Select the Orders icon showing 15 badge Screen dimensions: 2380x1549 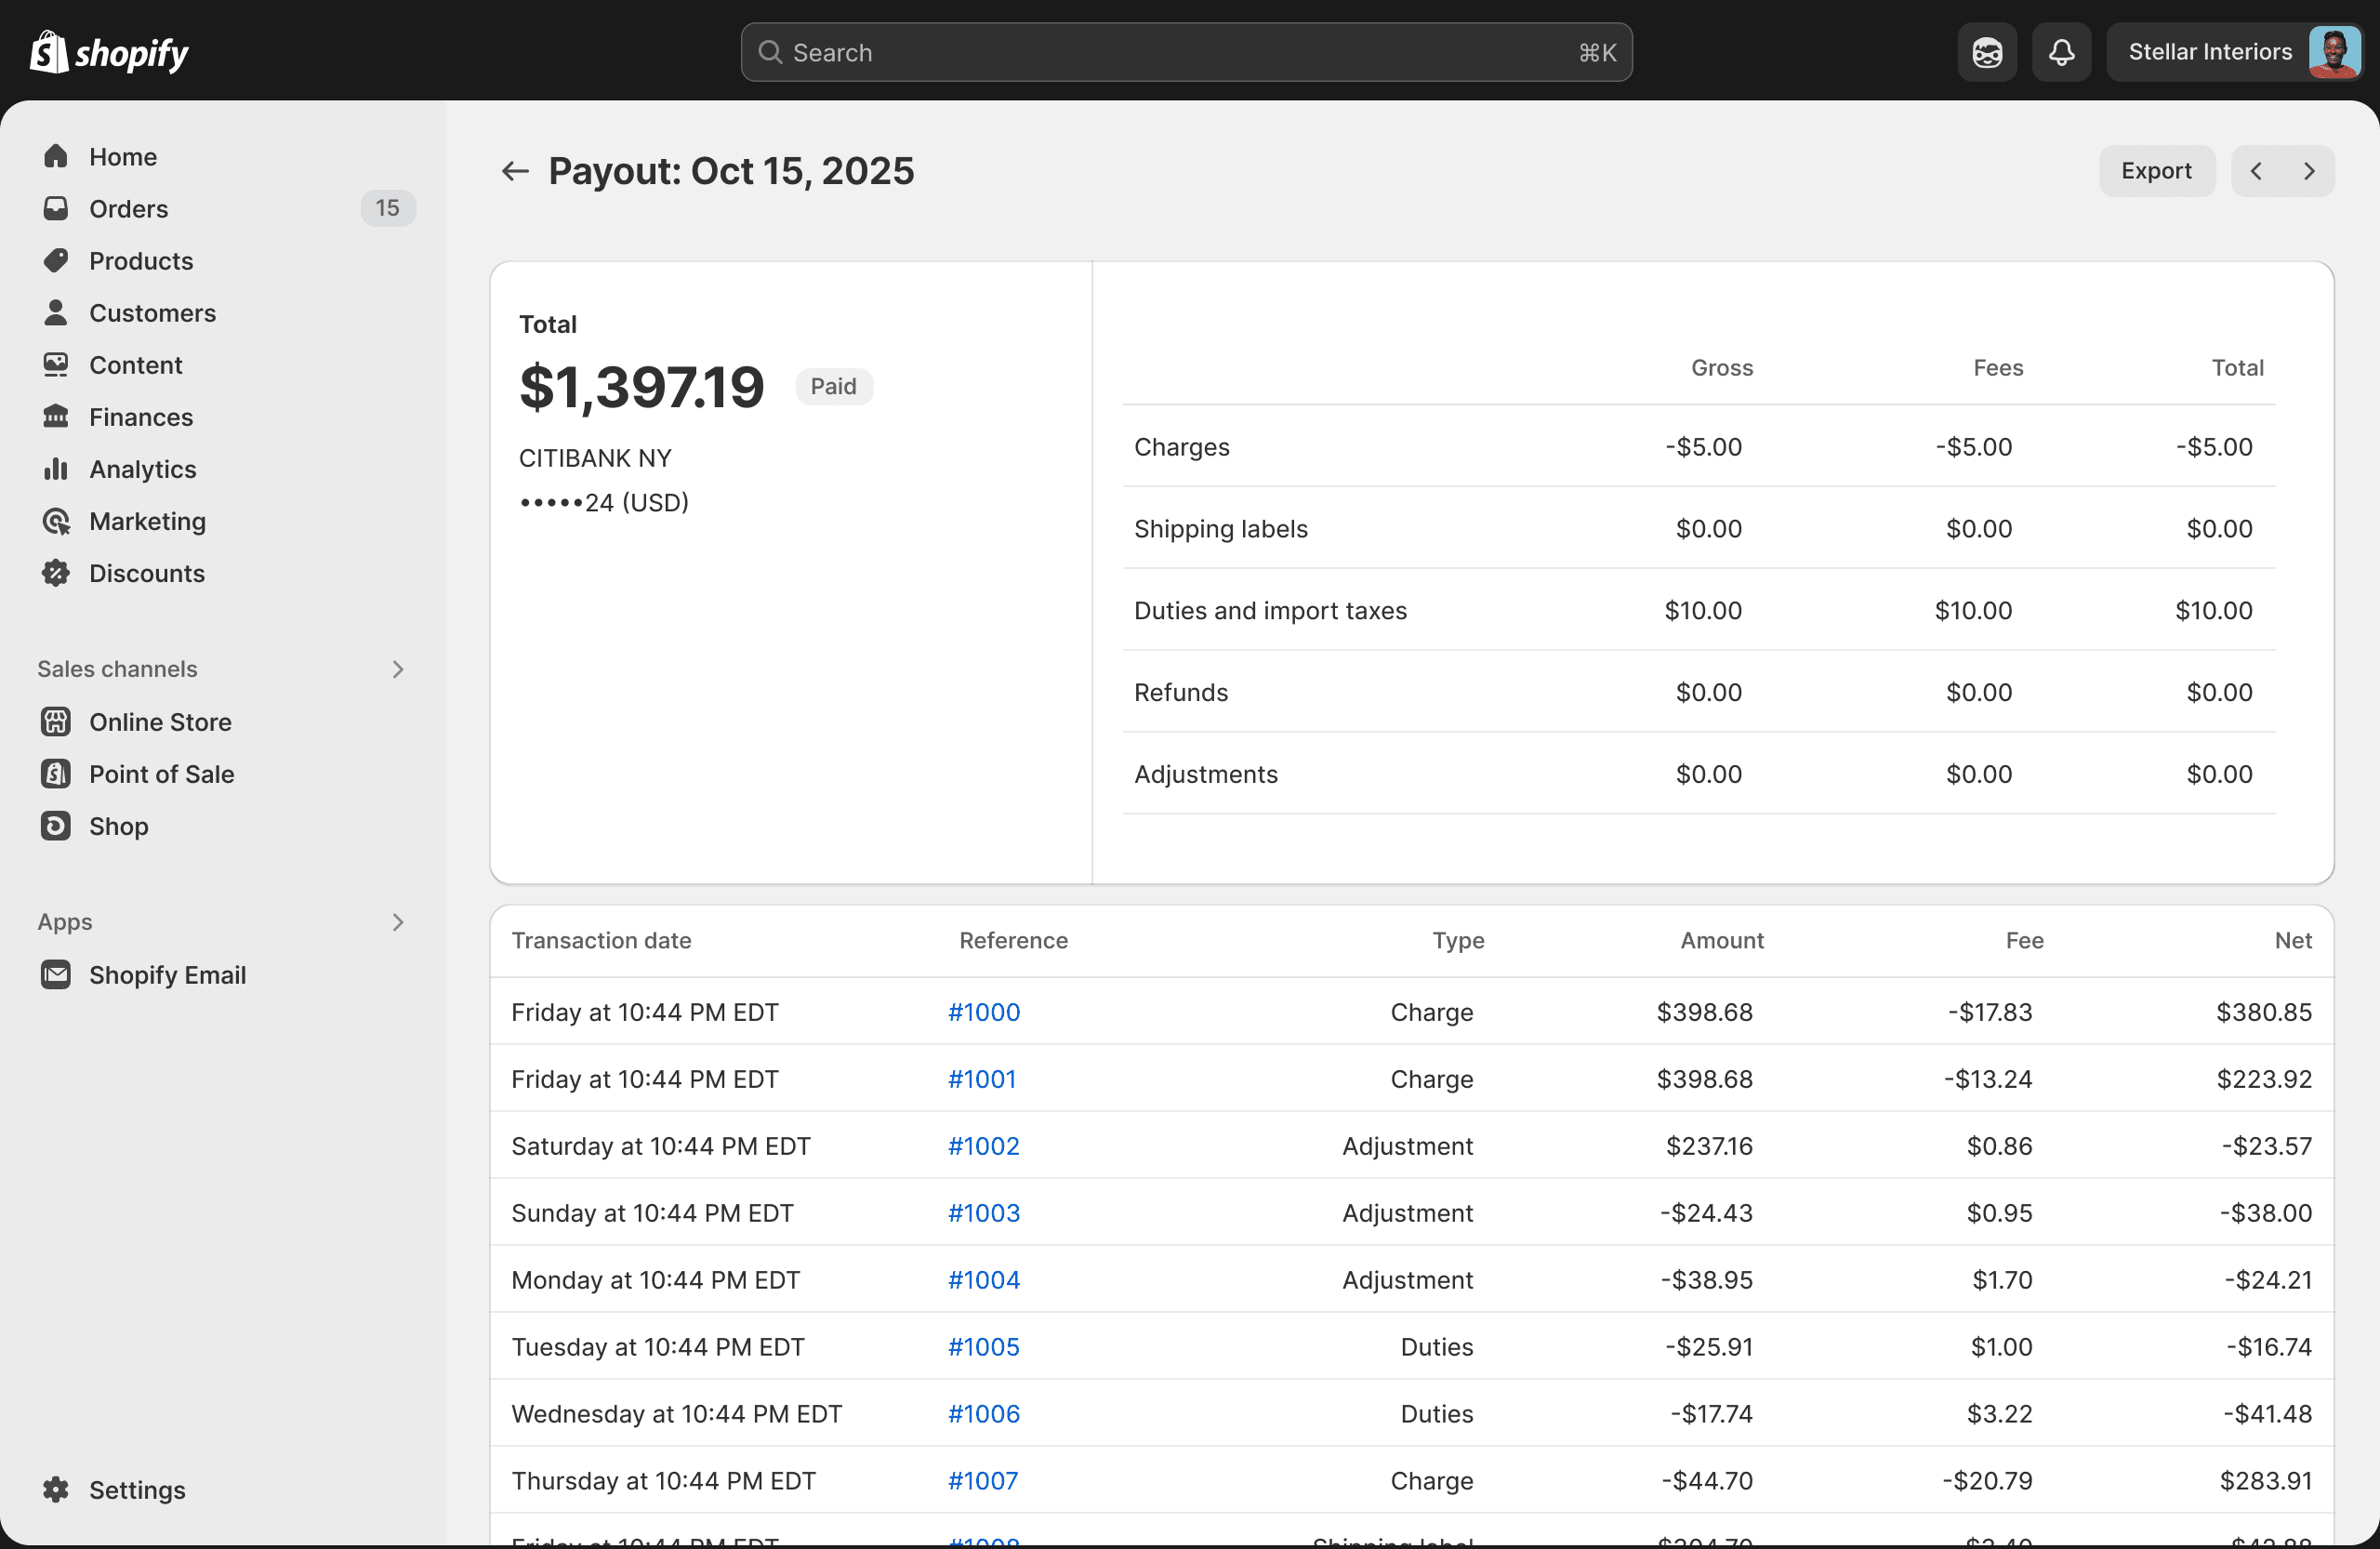(56, 208)
